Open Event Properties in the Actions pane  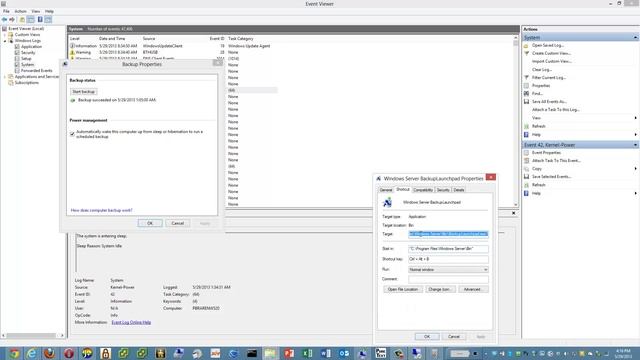click(x=546, y=153)
